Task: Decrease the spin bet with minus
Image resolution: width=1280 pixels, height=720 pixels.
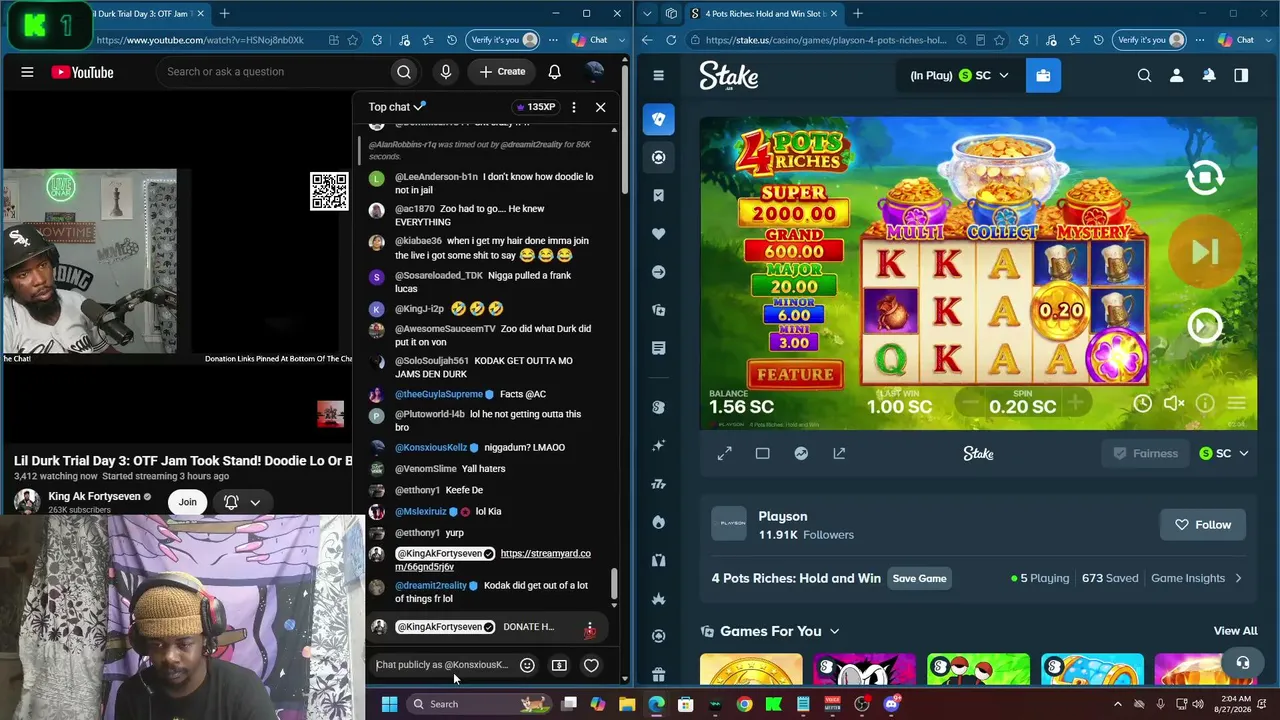Action: (x=968, y=403)
